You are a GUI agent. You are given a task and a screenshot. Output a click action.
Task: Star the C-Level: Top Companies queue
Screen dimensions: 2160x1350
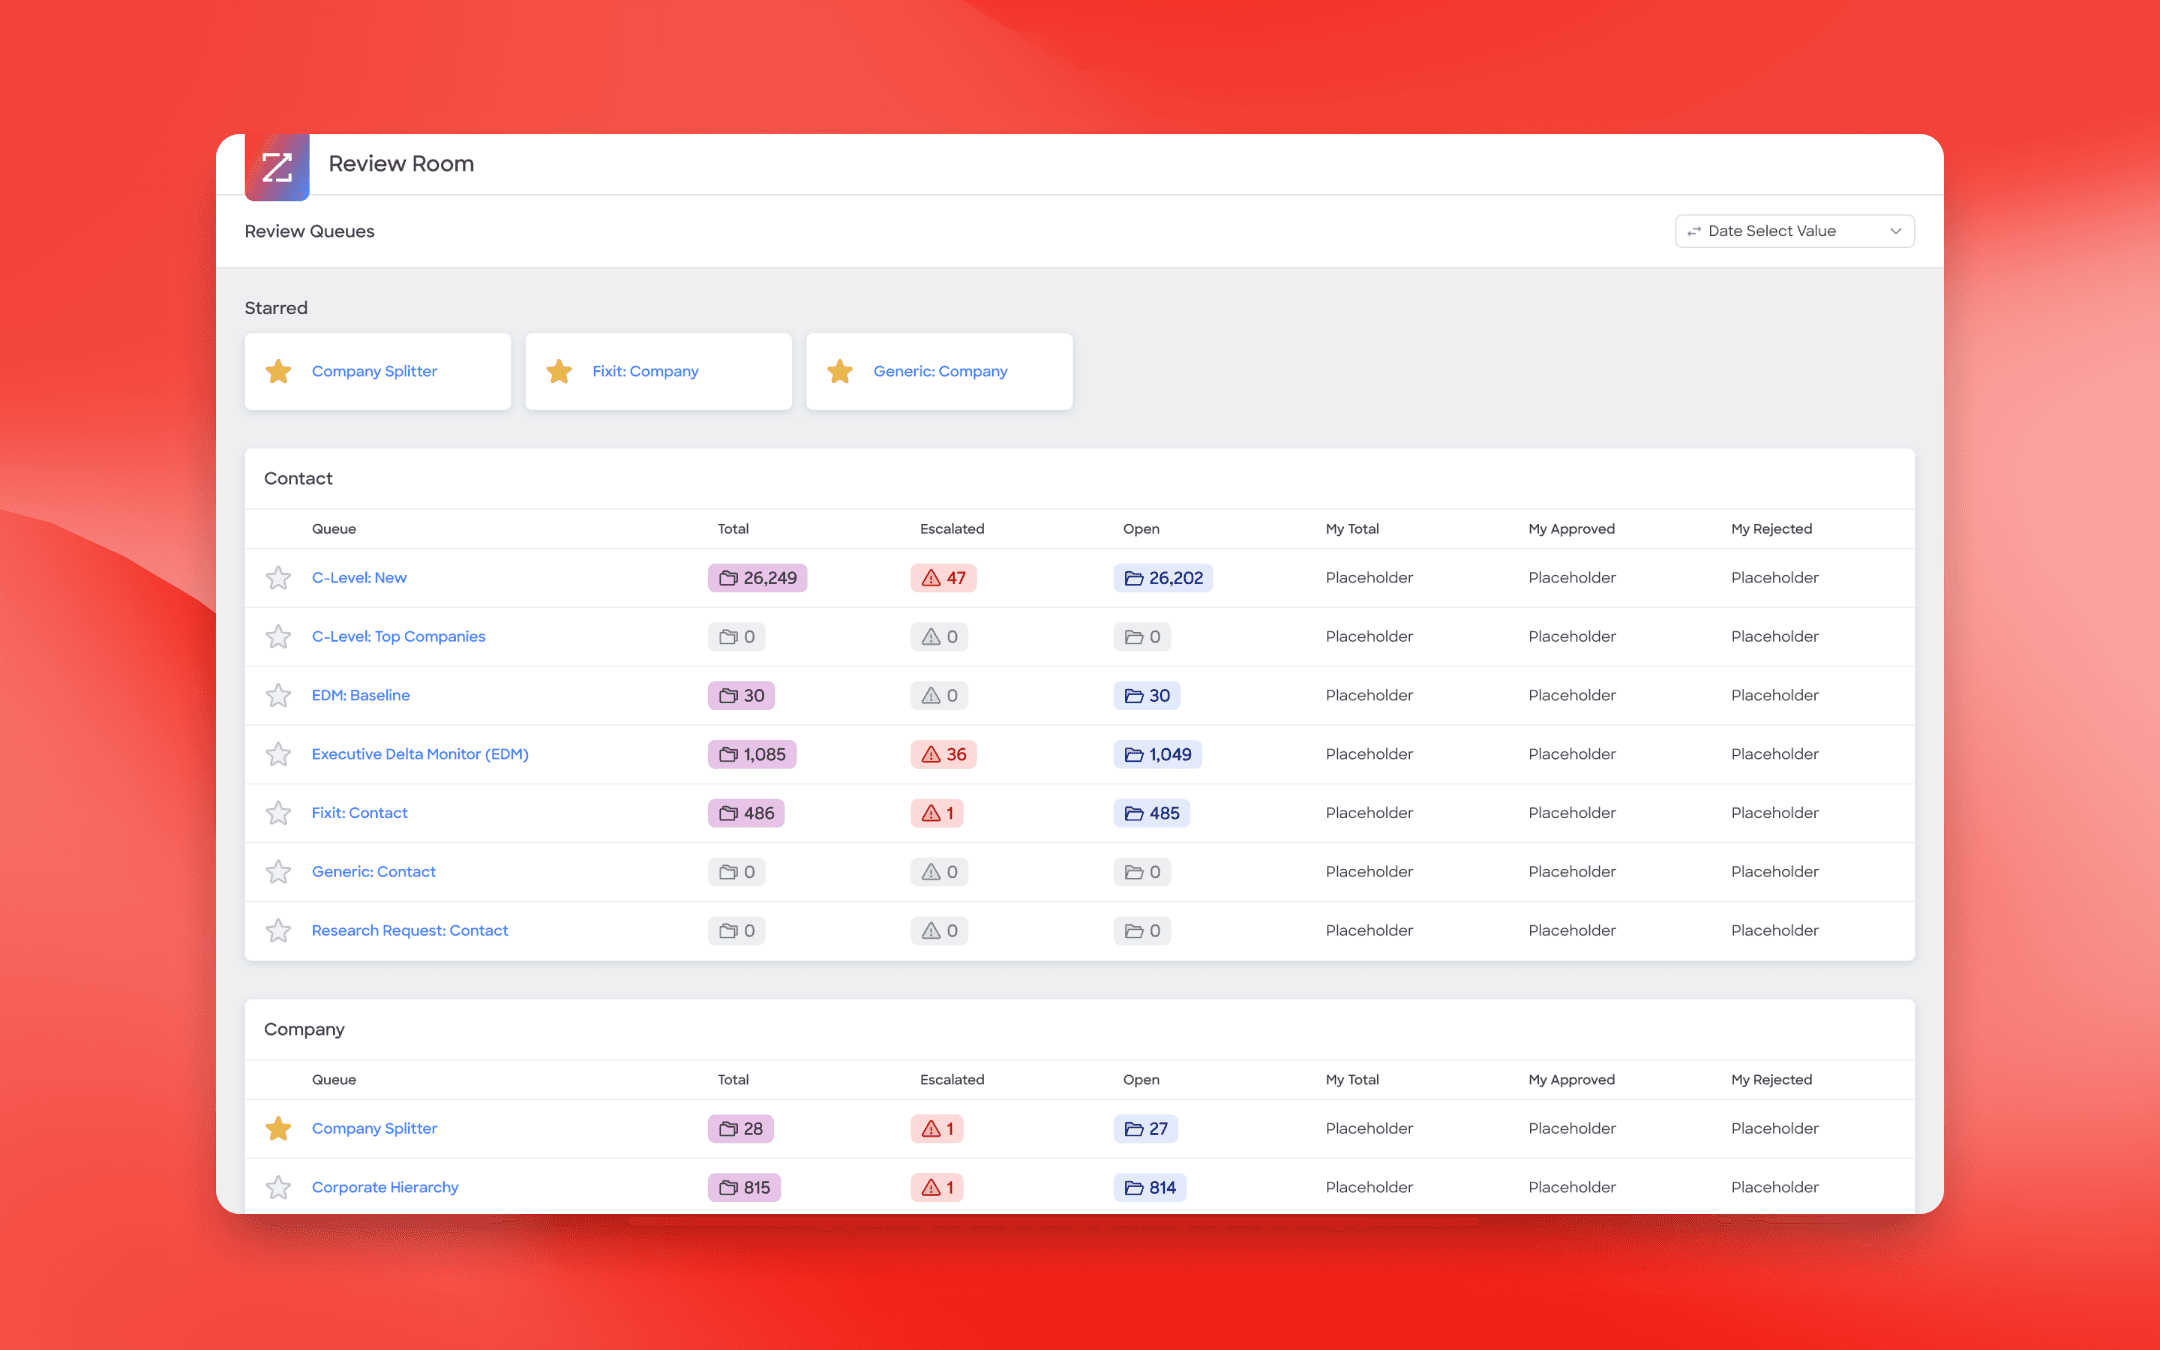tap(278, 637)
